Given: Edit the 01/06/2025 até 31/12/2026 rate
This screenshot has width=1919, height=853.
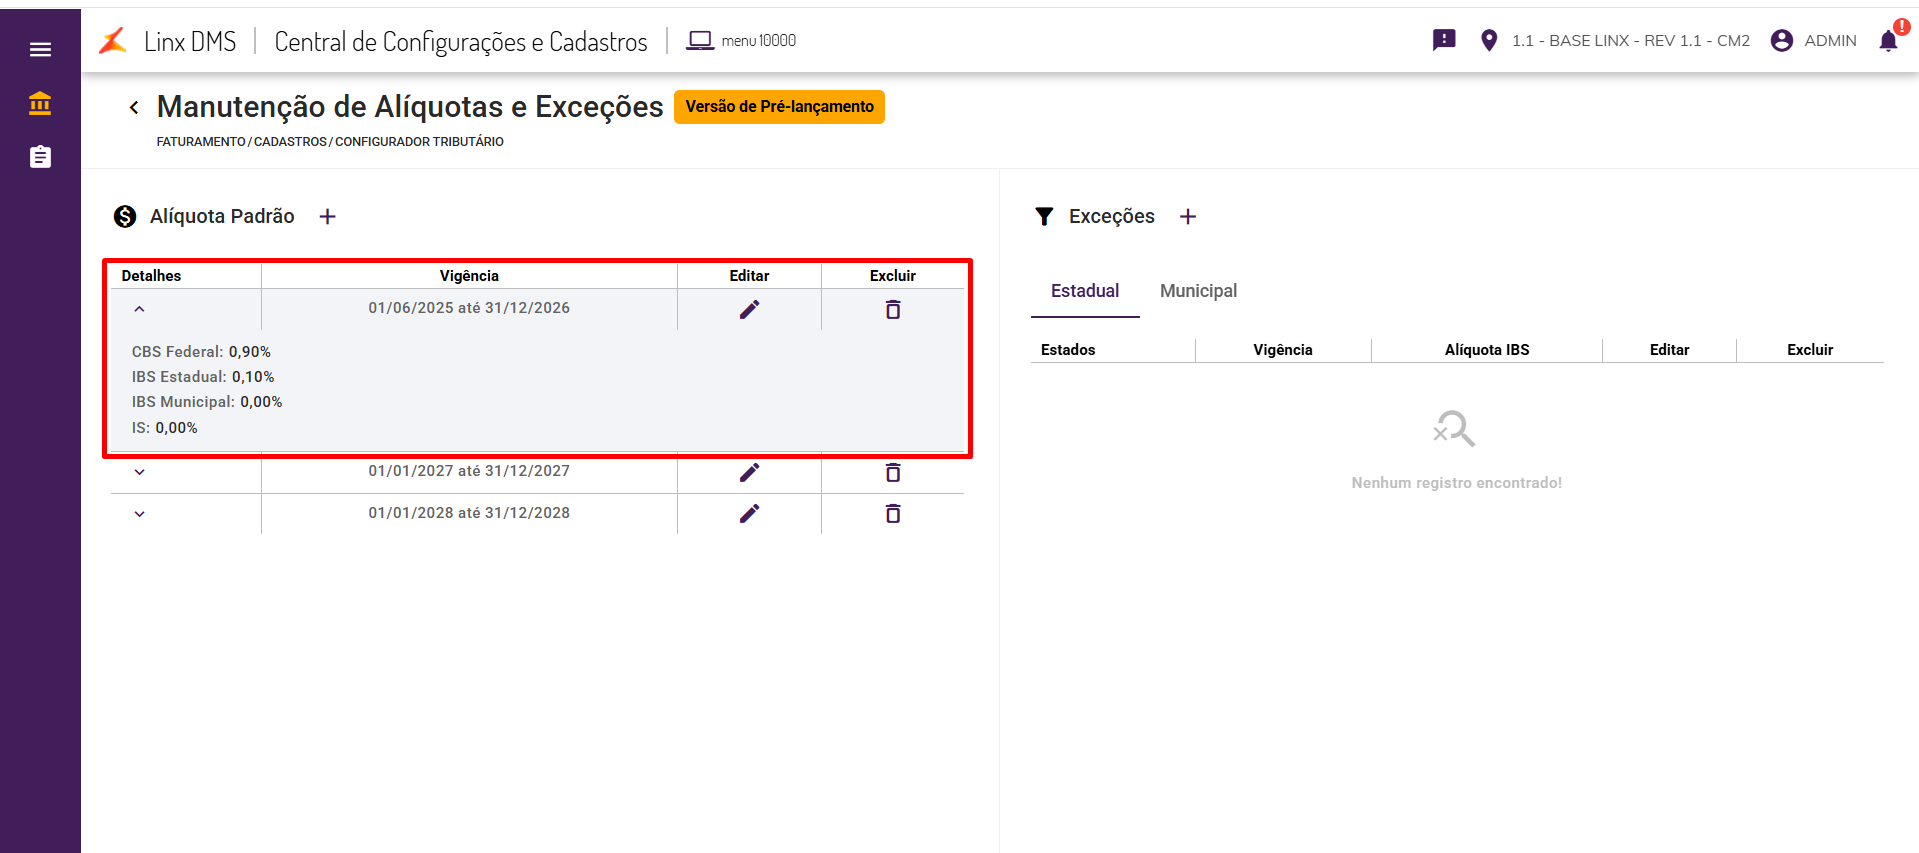Looking at the screenshot, I should point(749,310).
